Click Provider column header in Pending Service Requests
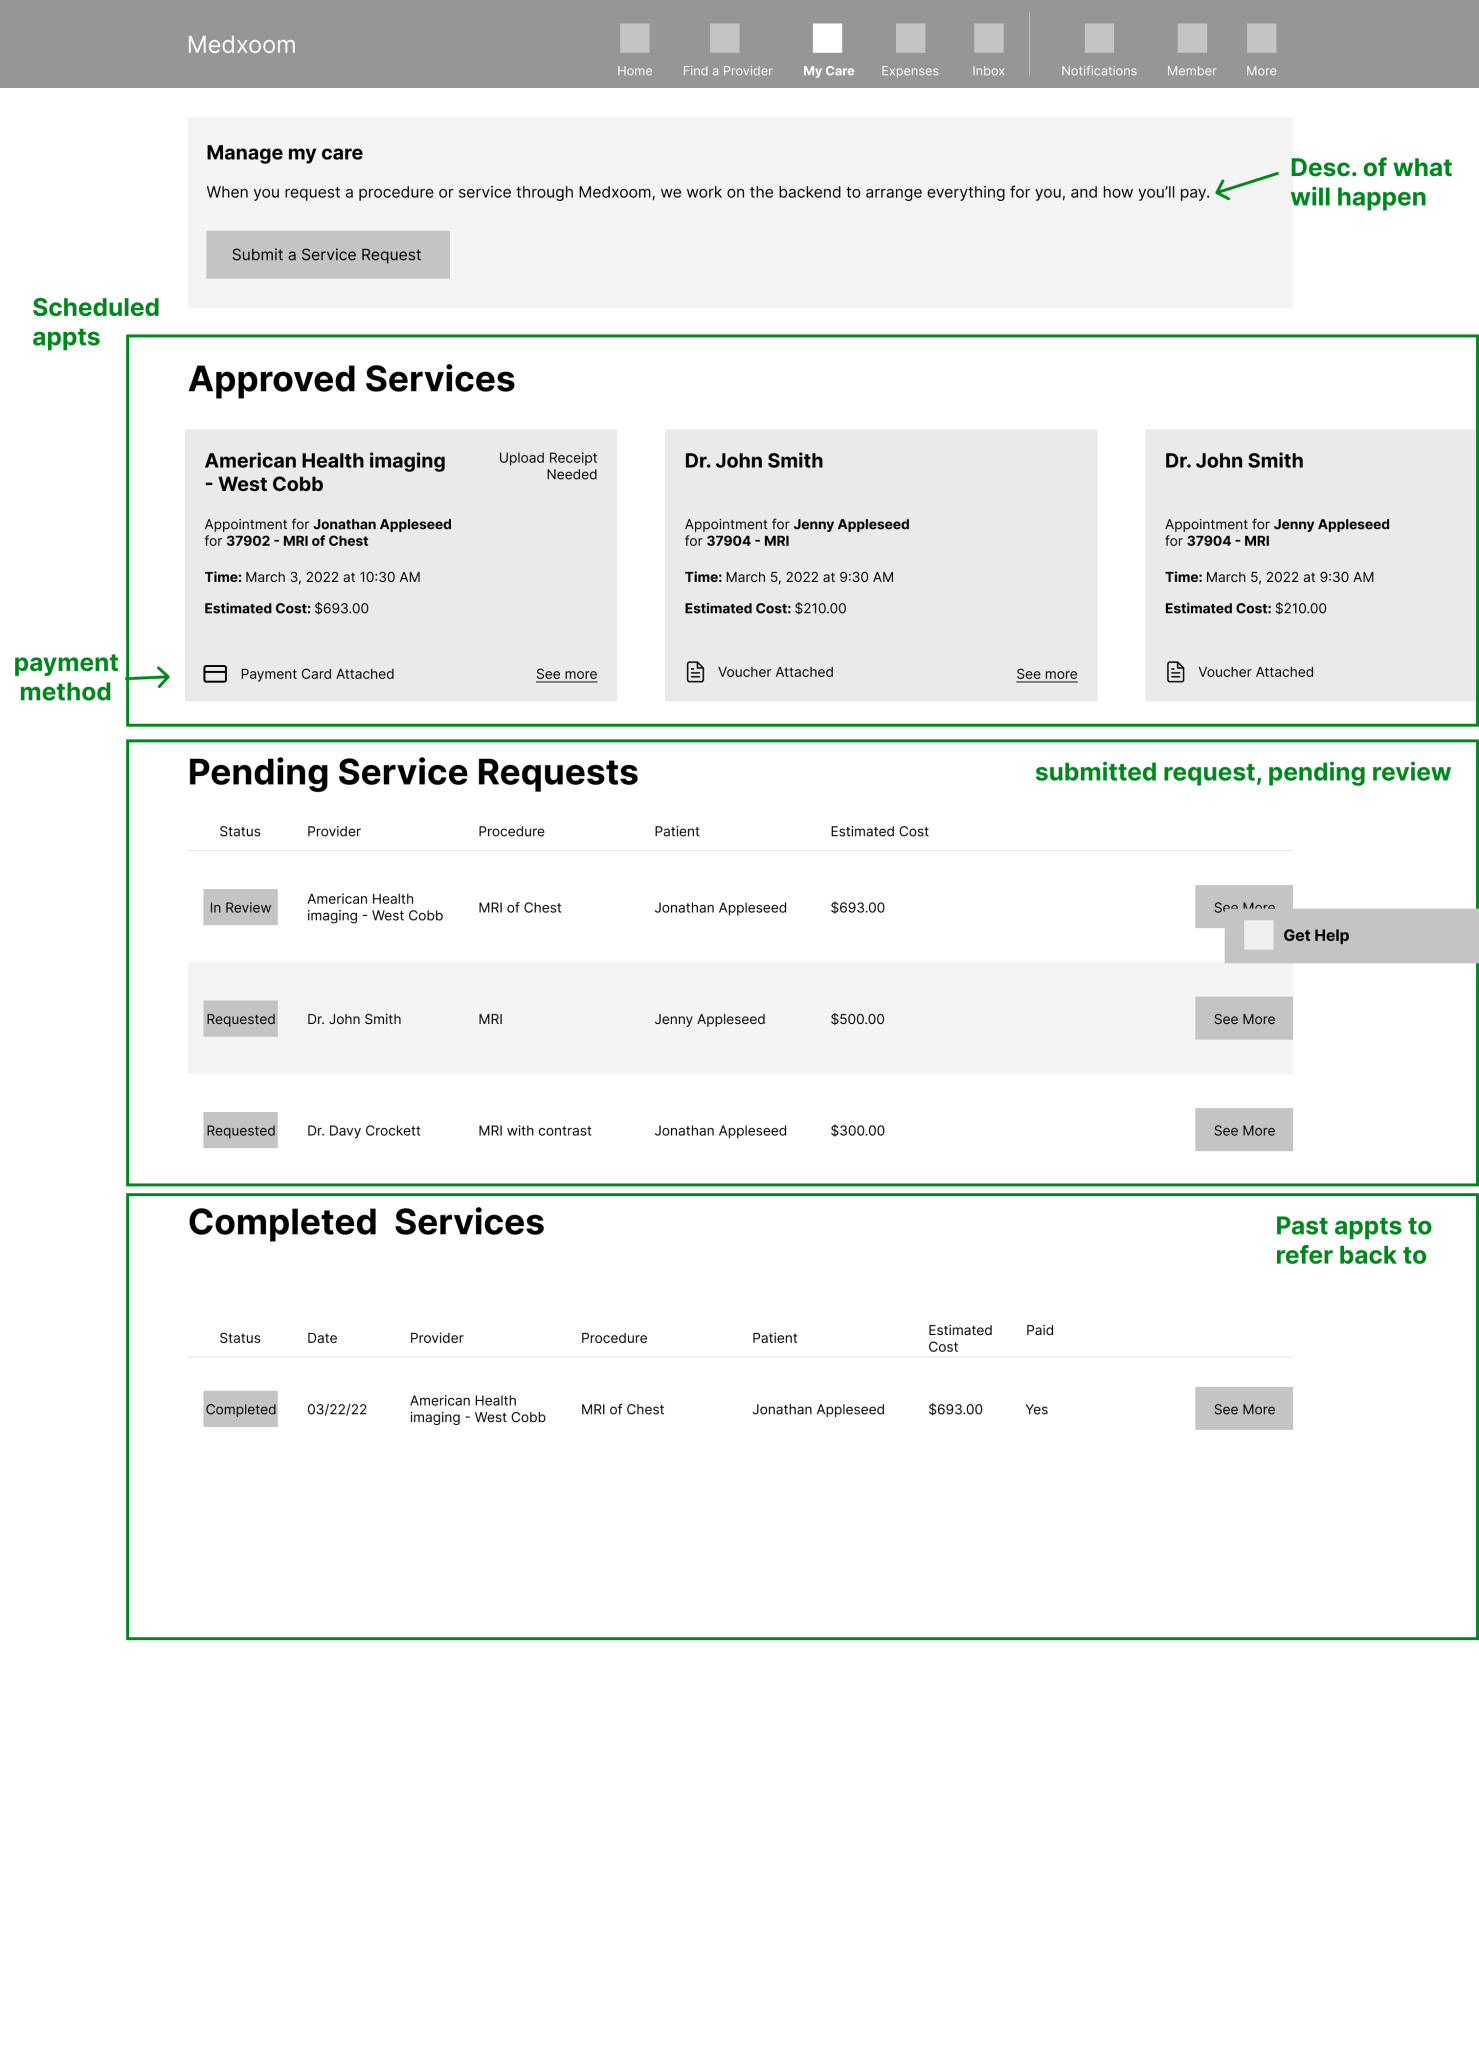1479x2048 pixels. 334,831
